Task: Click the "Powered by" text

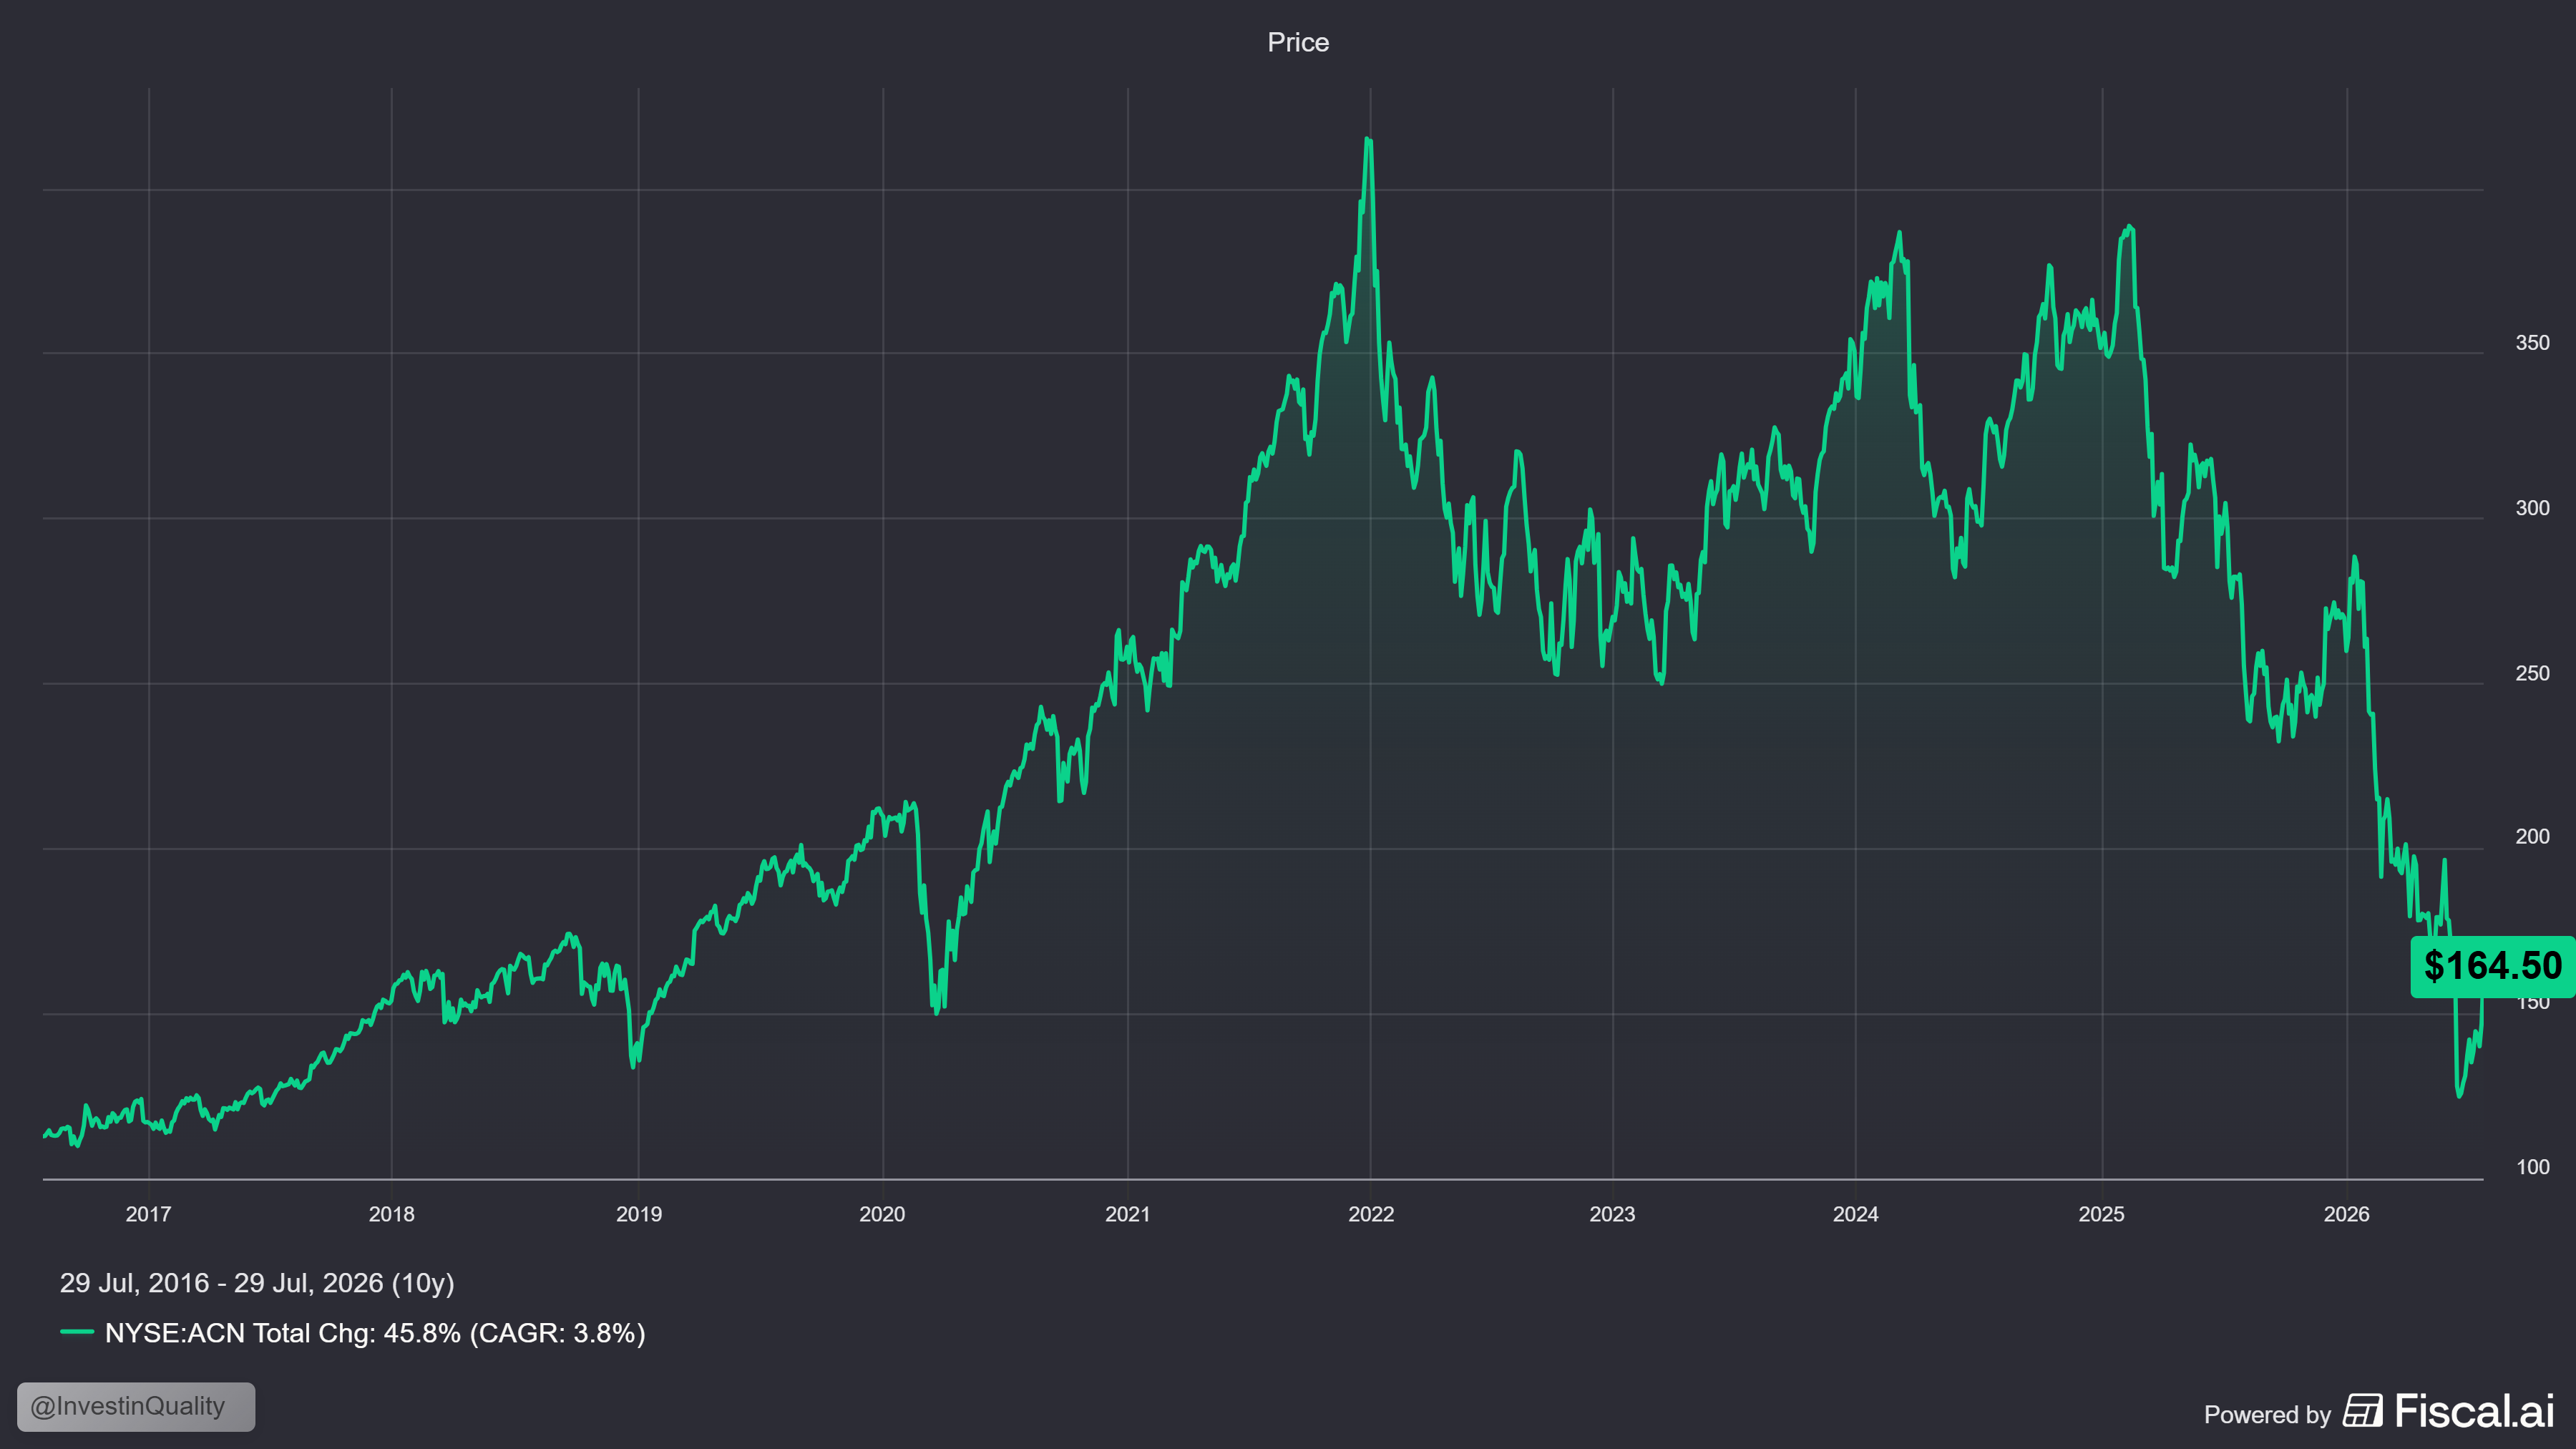Action: point(2267,1414)
